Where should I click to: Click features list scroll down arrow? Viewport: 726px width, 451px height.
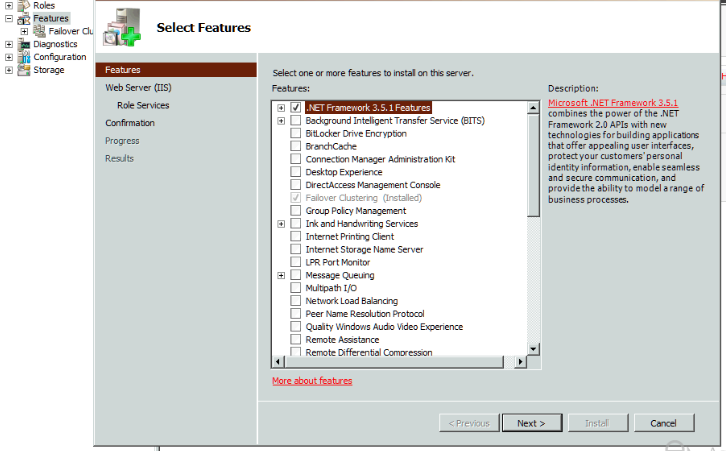(533, 349)
